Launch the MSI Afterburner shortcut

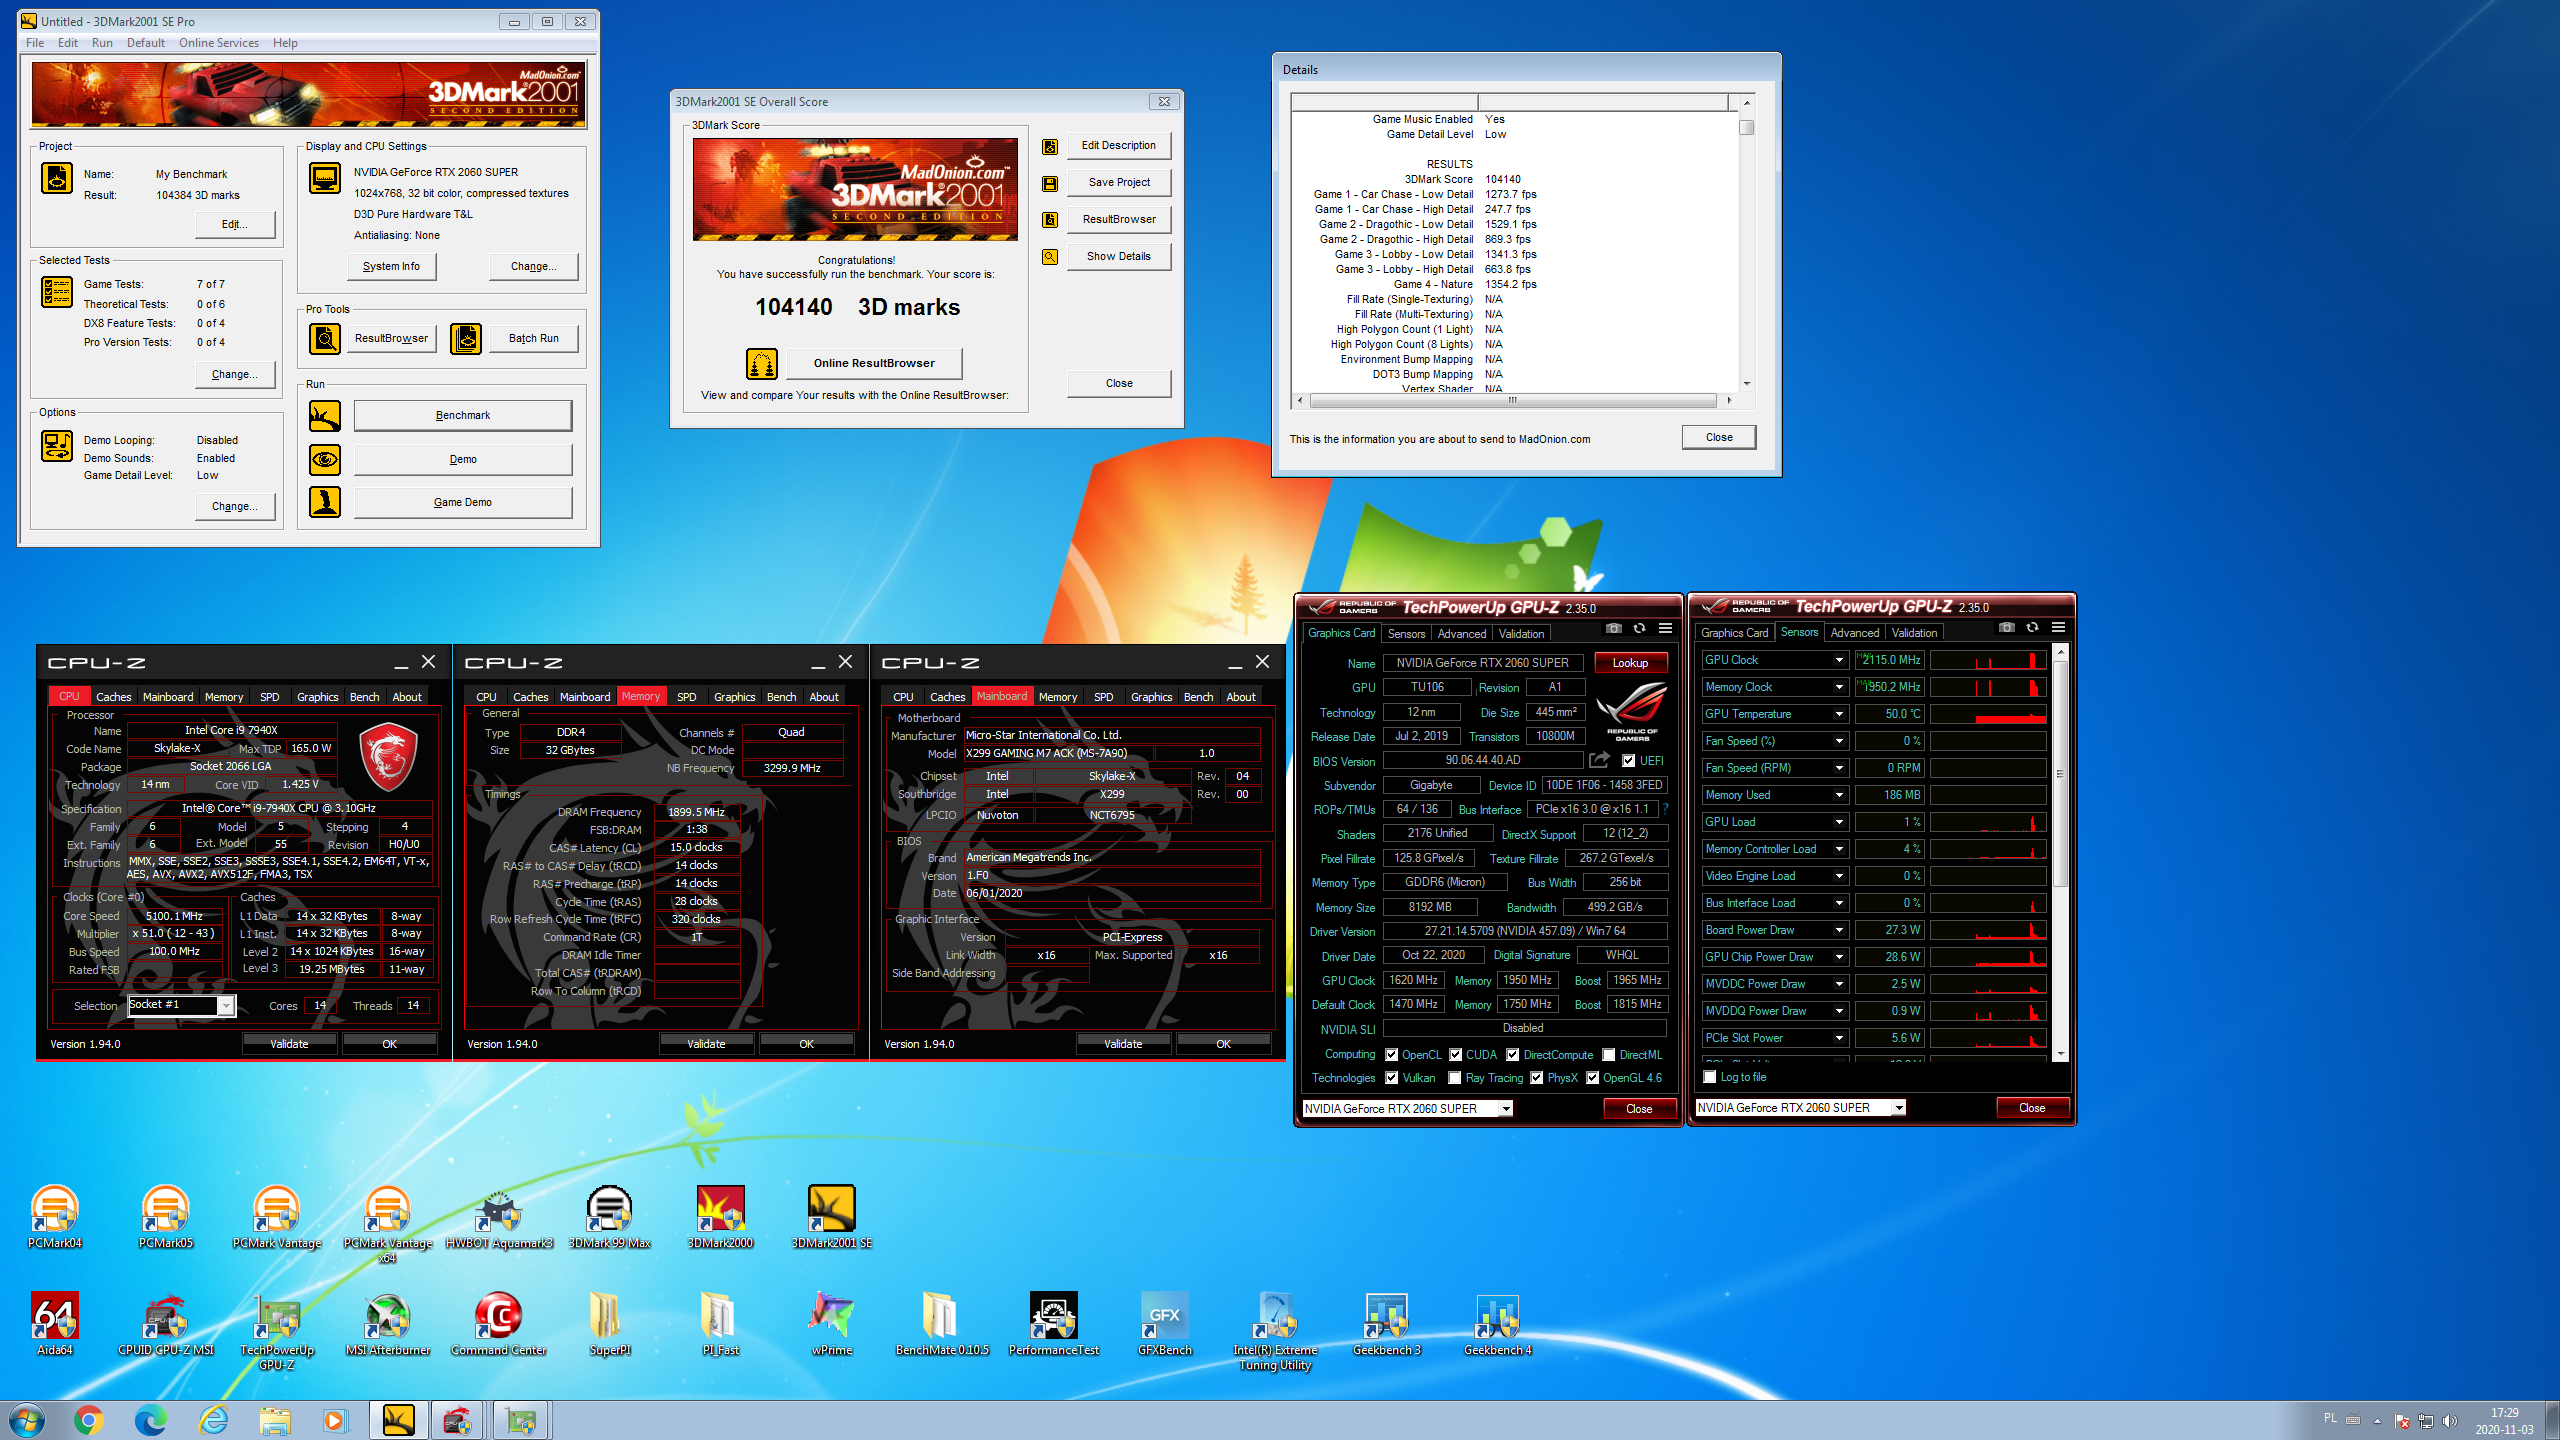(x=388, y=1324)
